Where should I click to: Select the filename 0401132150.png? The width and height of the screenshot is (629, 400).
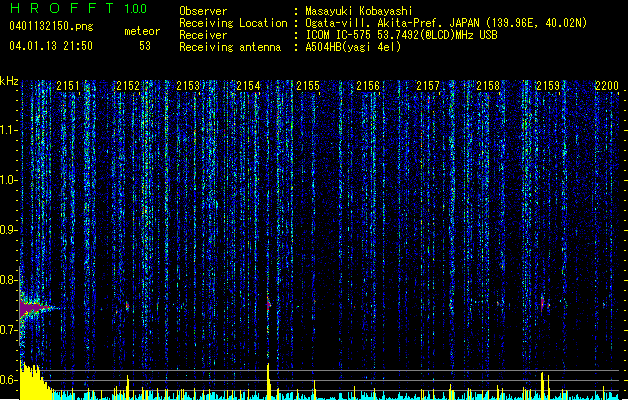(x=51, y=26)
